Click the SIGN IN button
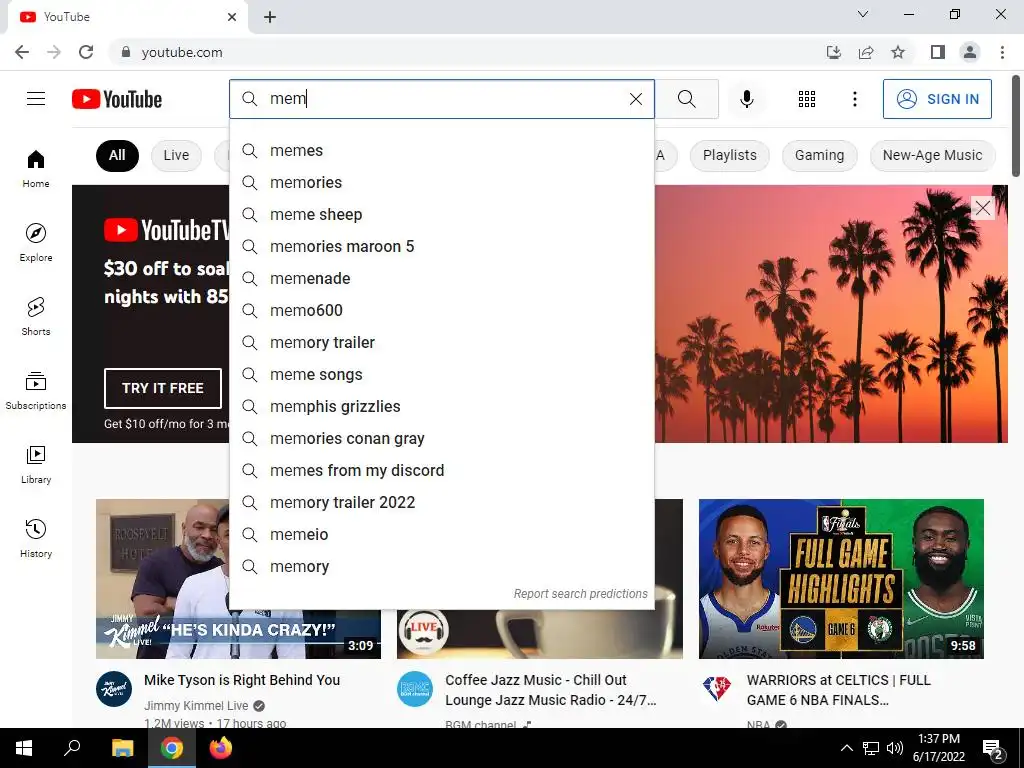The width and height of the screenshot is (1024, 768). (x=937, y=99)
